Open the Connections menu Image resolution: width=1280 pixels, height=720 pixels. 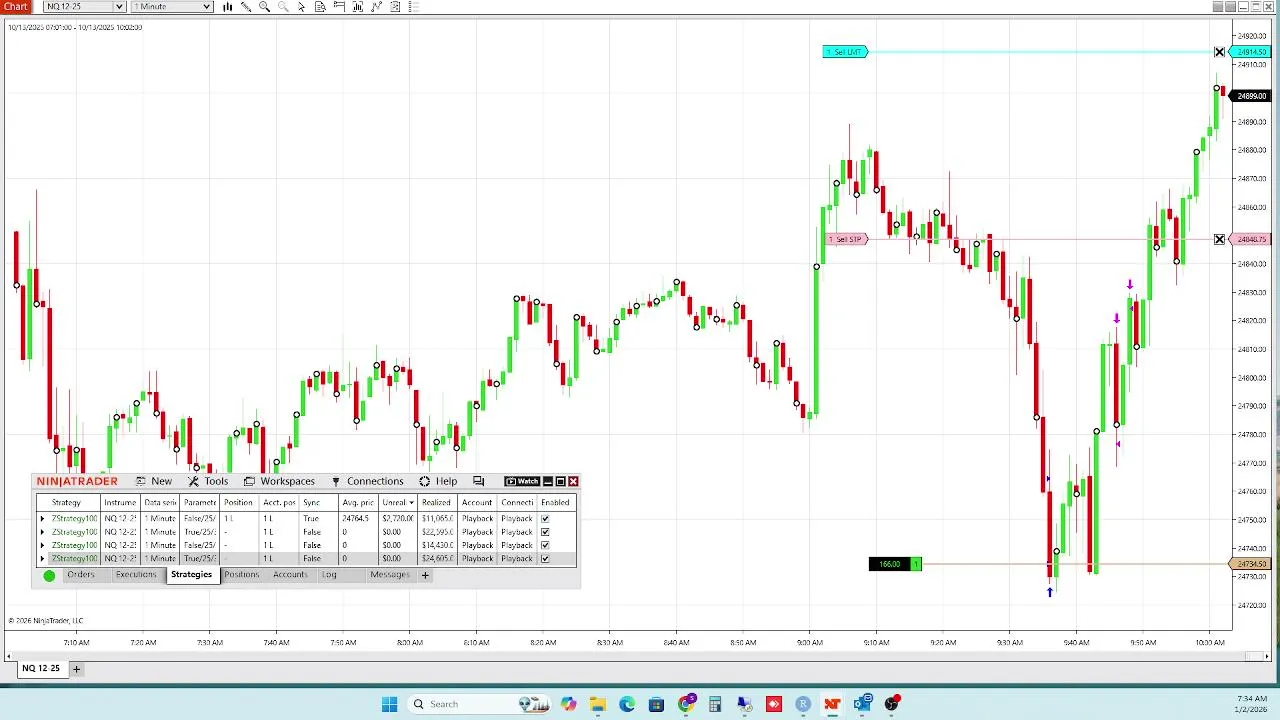click(367, 482)
